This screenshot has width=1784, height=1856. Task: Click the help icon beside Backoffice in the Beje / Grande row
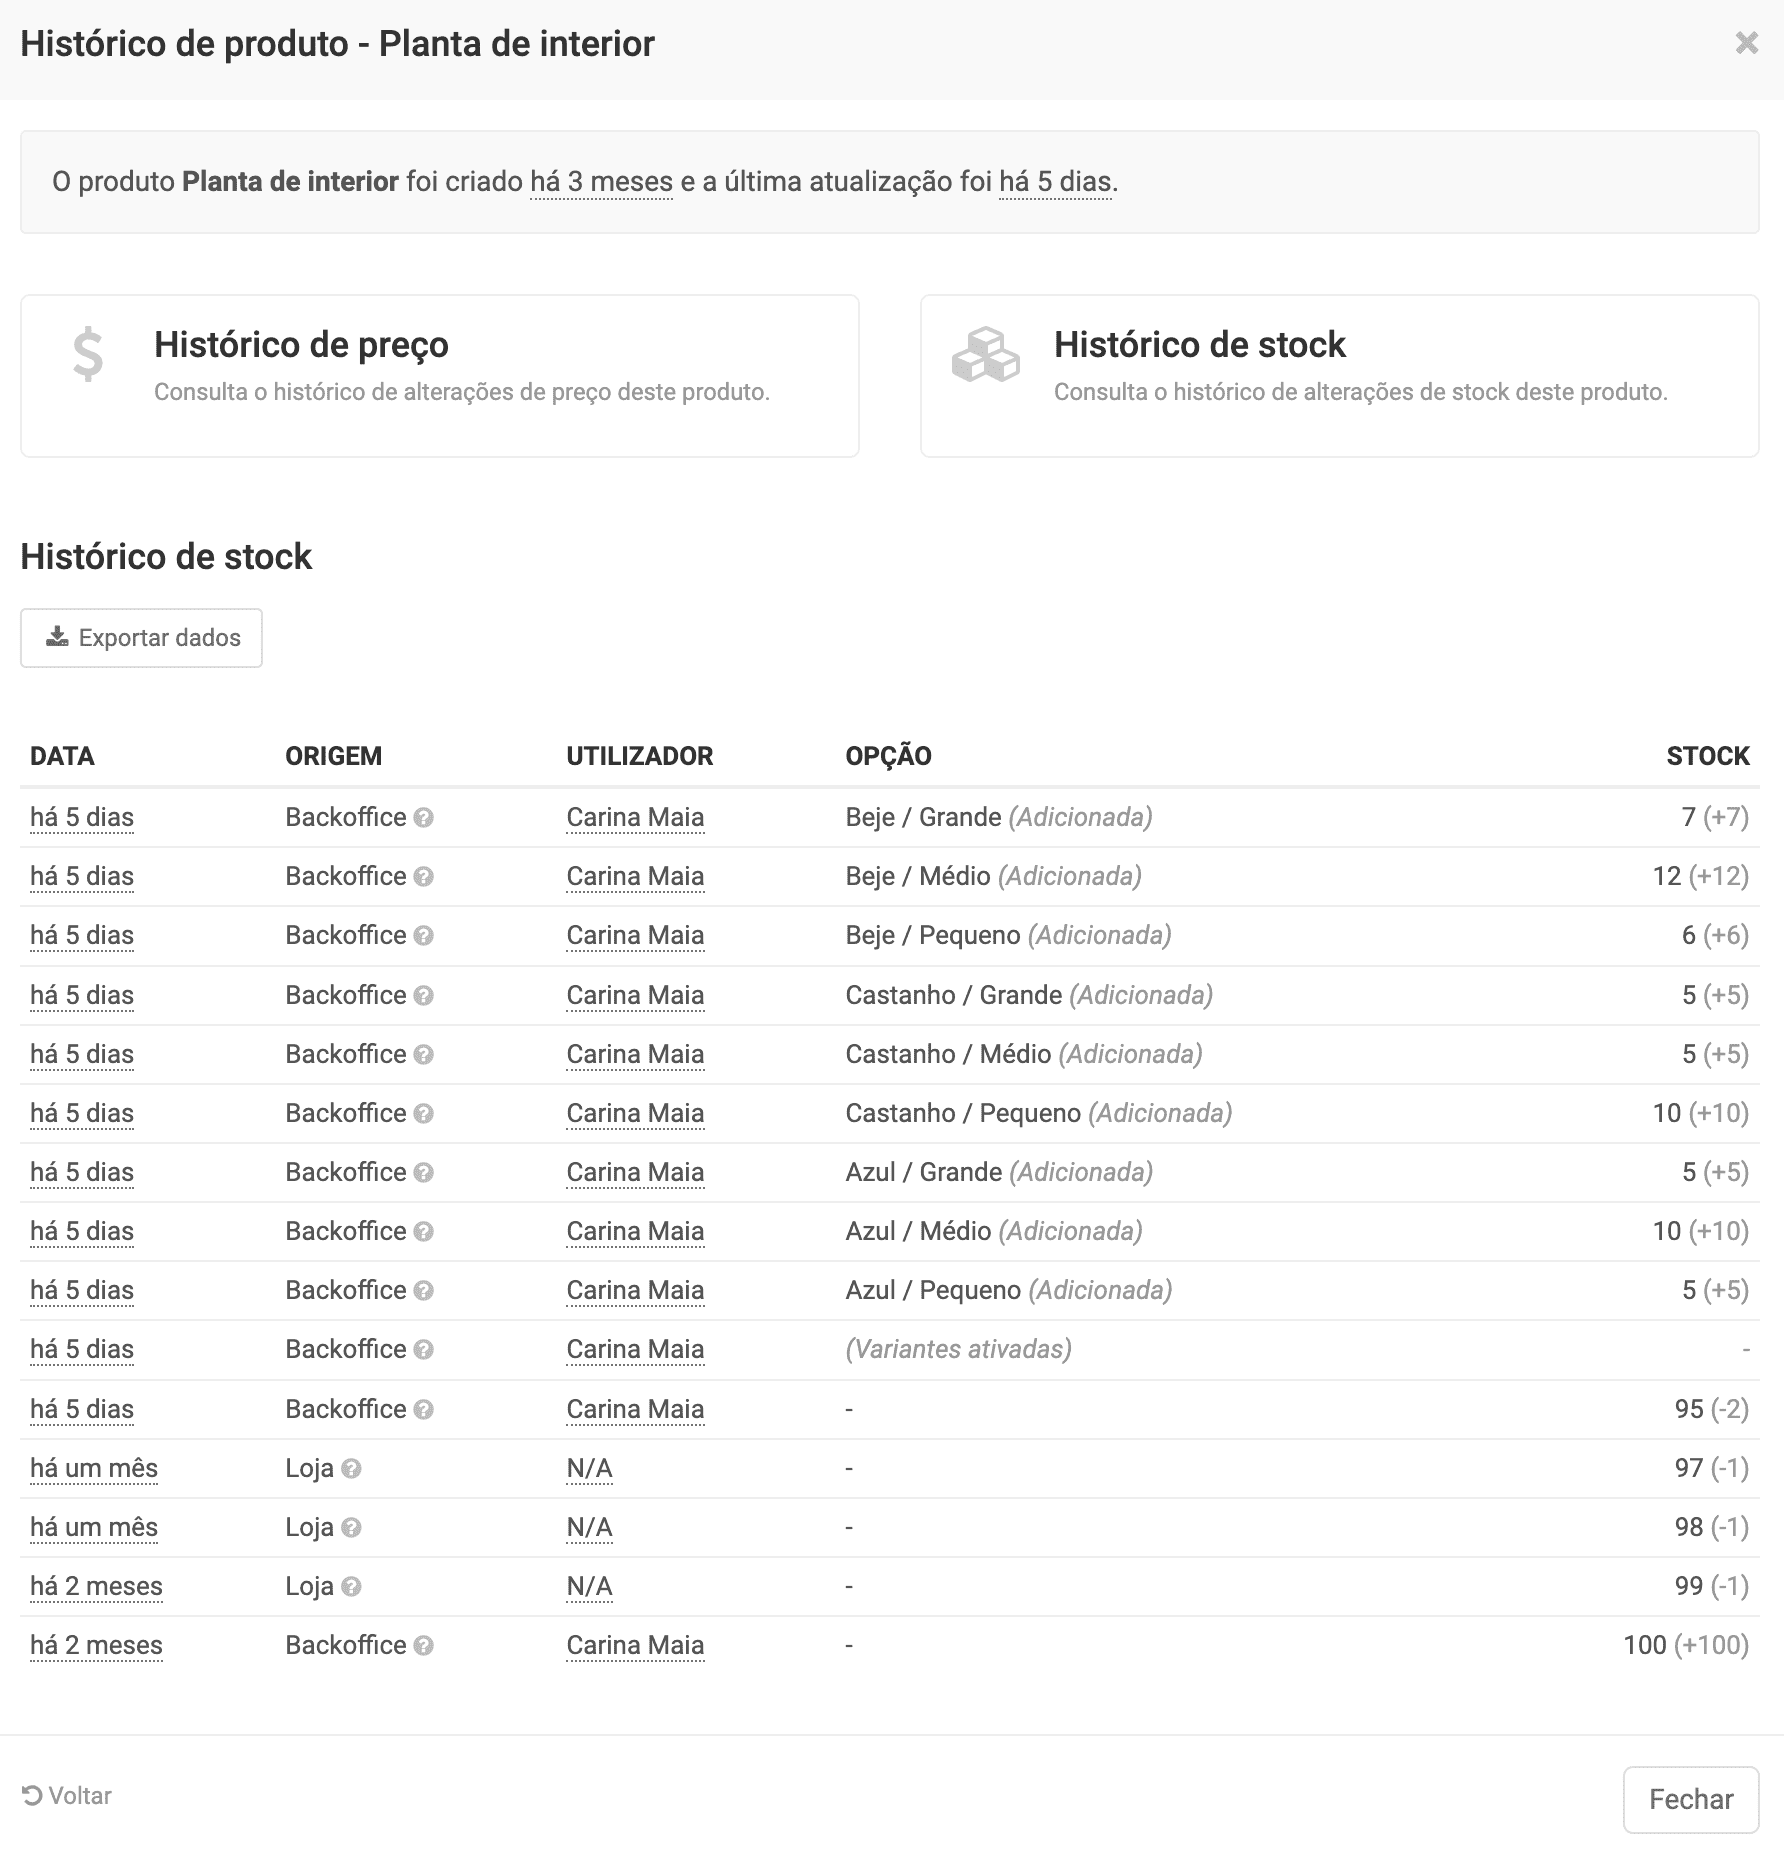423,818
